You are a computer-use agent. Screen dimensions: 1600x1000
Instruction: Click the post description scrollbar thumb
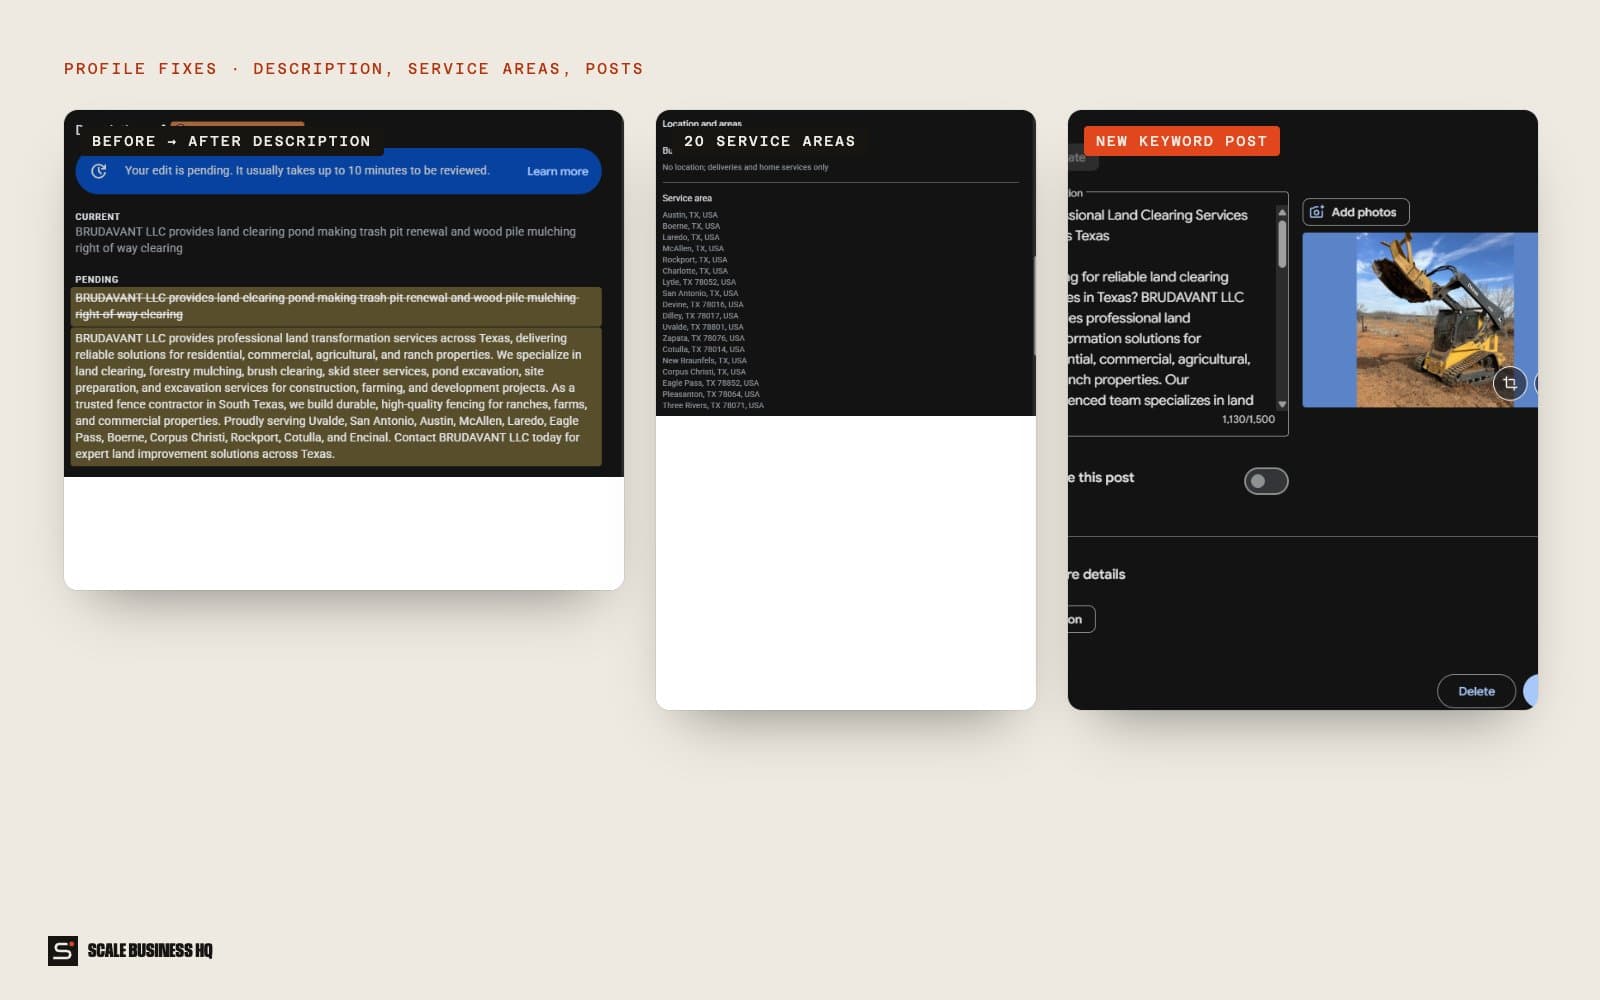click(1282, 243)
